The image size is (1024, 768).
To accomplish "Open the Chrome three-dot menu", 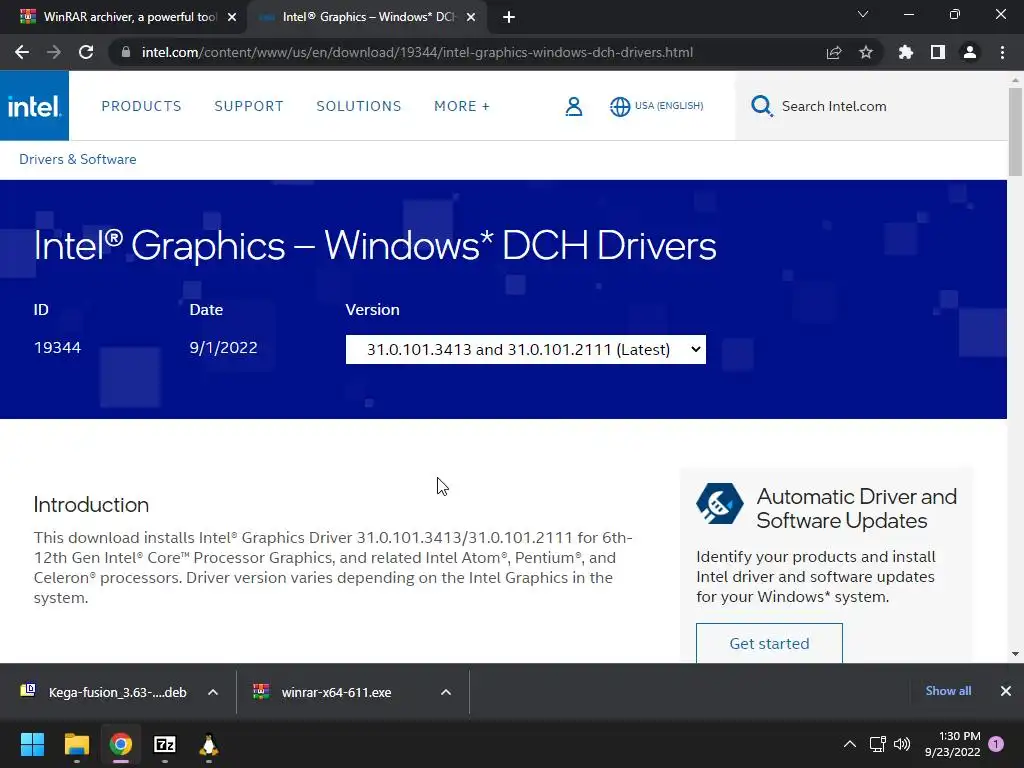I will [1002, 52].
